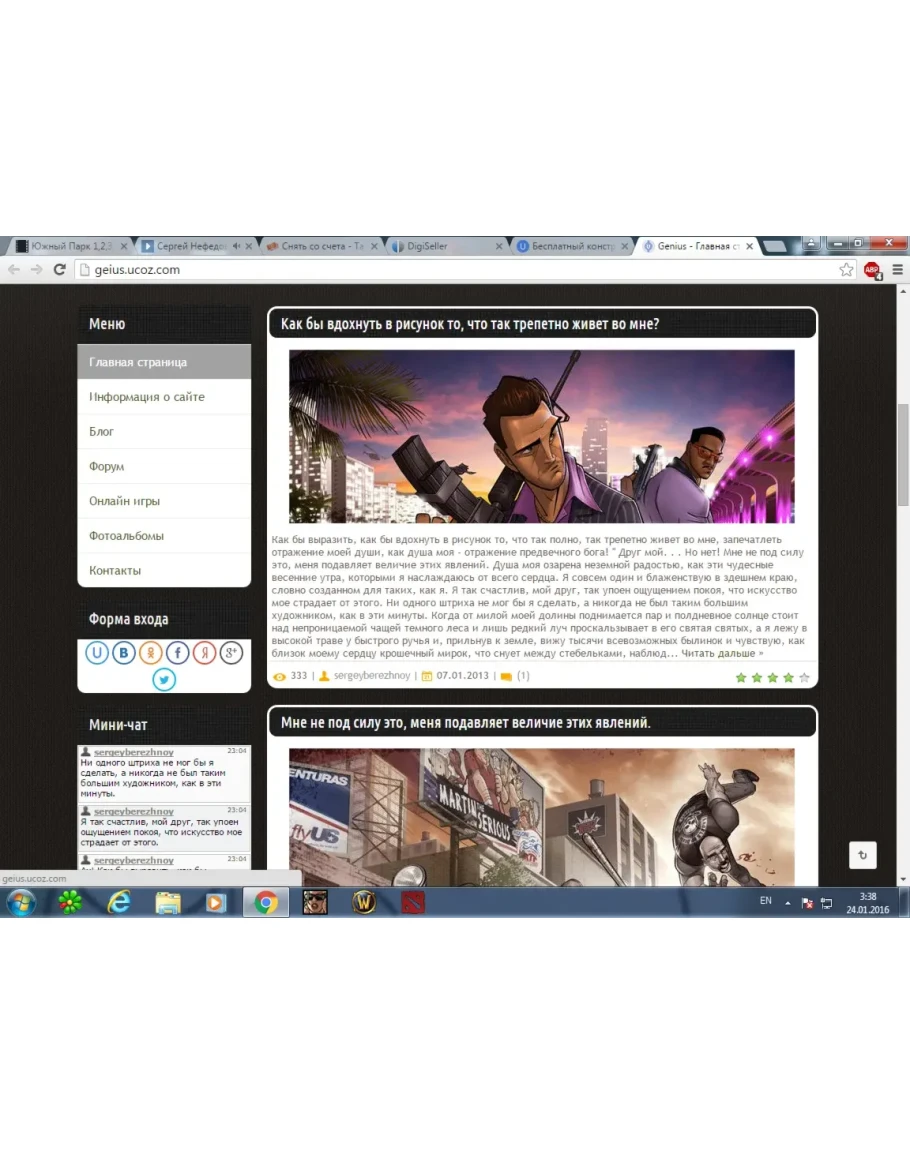Open the first post title link
910x1155 pixels.
pyautogui.click(x=470, y=324)
